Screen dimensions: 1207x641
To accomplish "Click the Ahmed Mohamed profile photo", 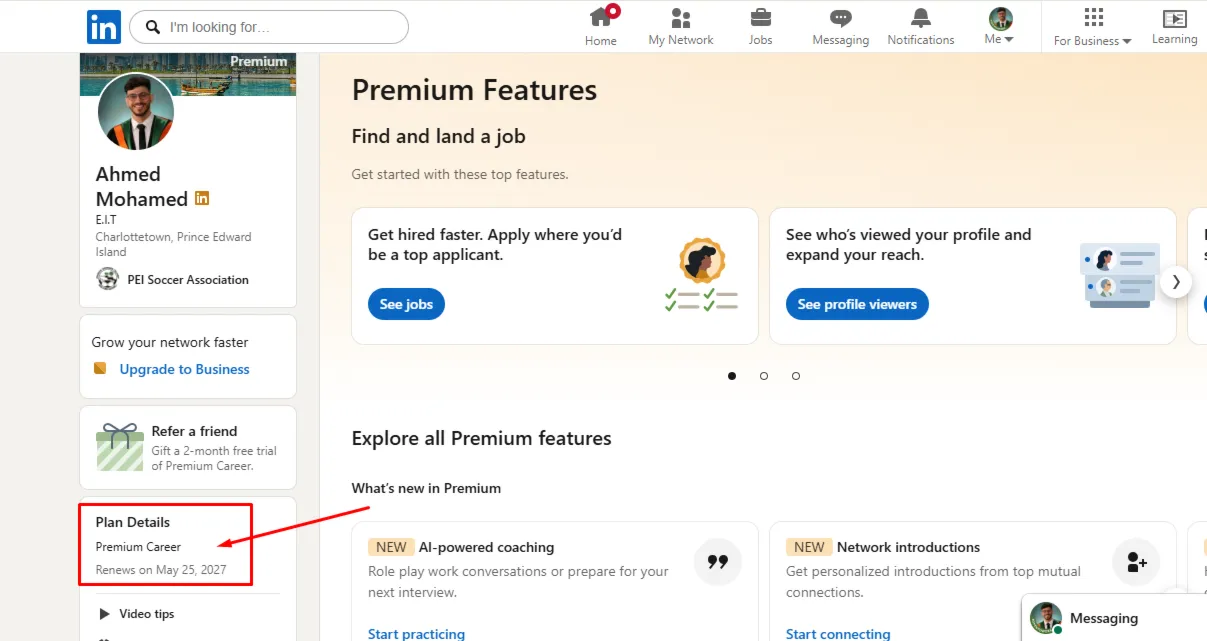I will 136,112.
